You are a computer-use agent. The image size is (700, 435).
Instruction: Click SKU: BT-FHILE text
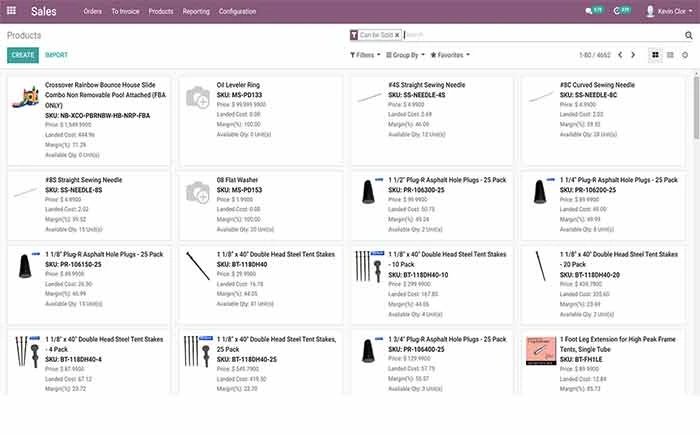click(581, 360)
